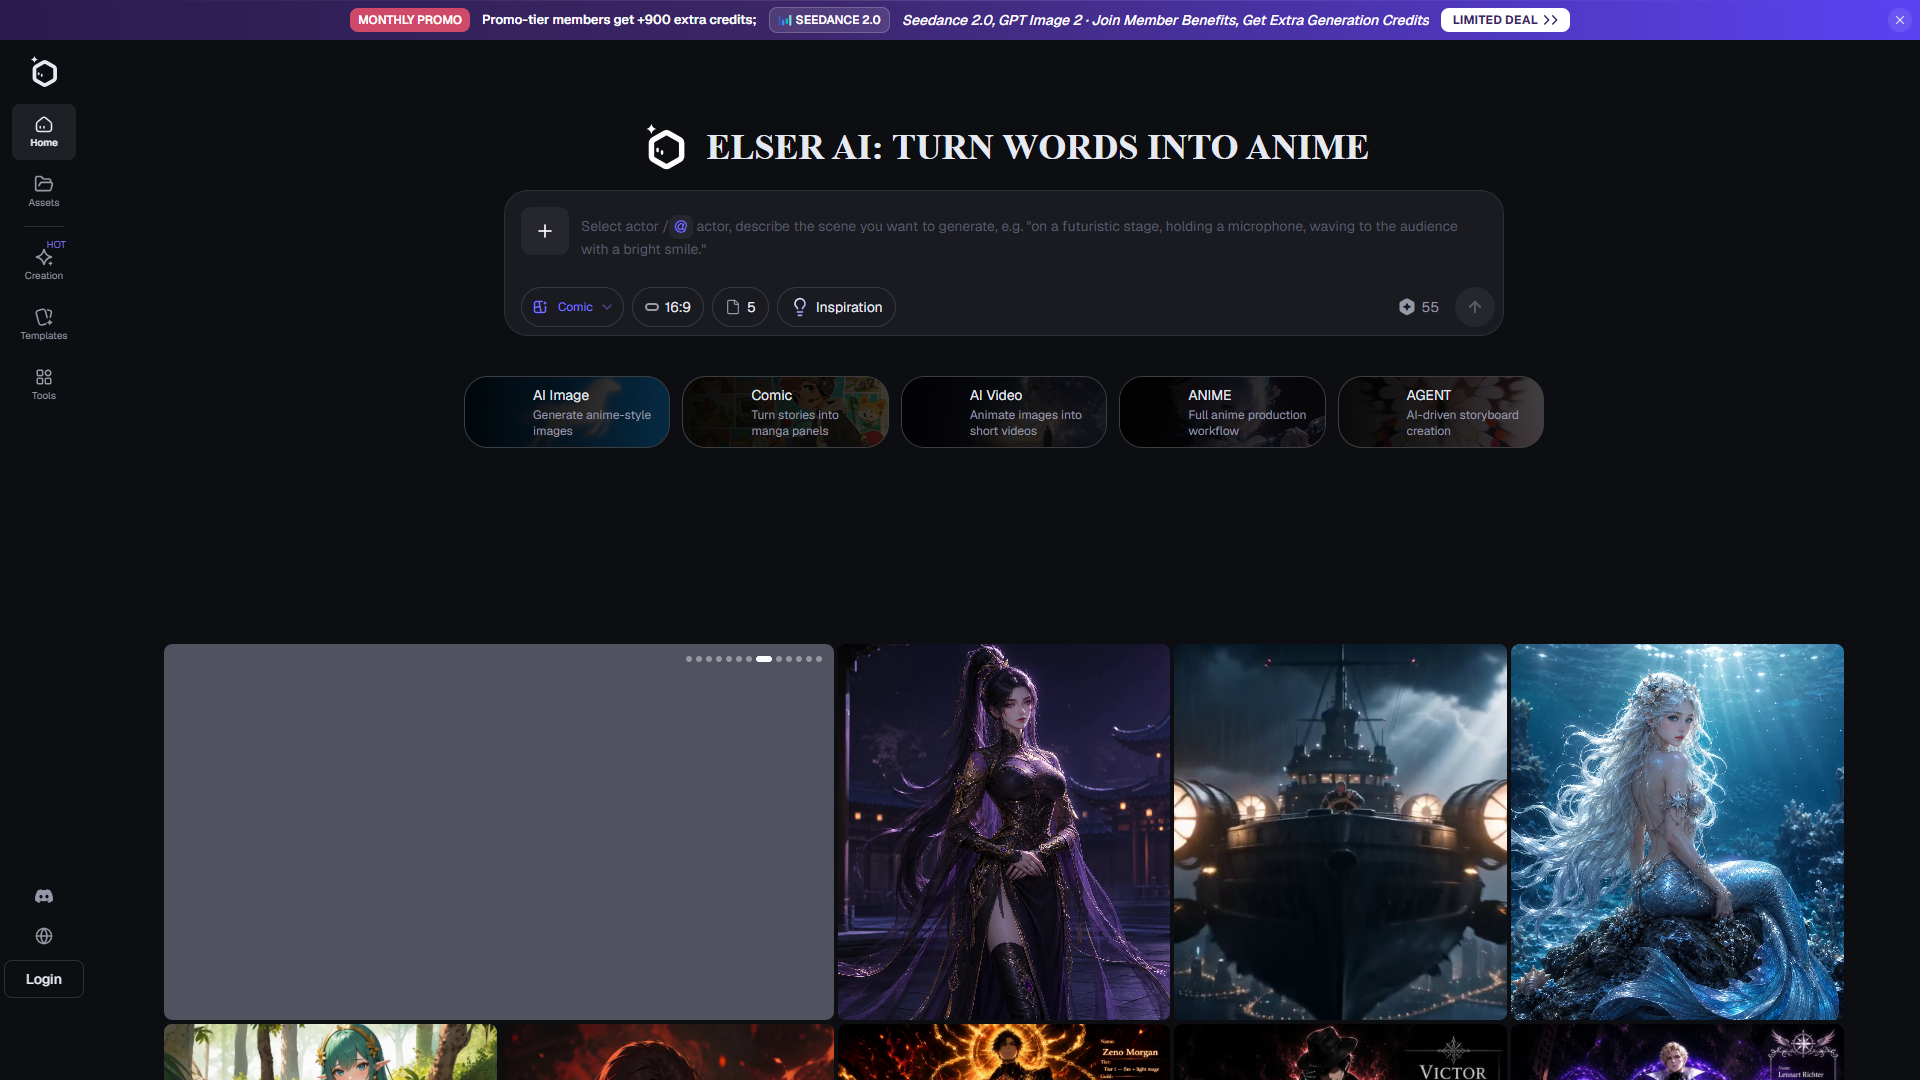
Task: Go to Home in the sidebar
Action: point(44,132)
